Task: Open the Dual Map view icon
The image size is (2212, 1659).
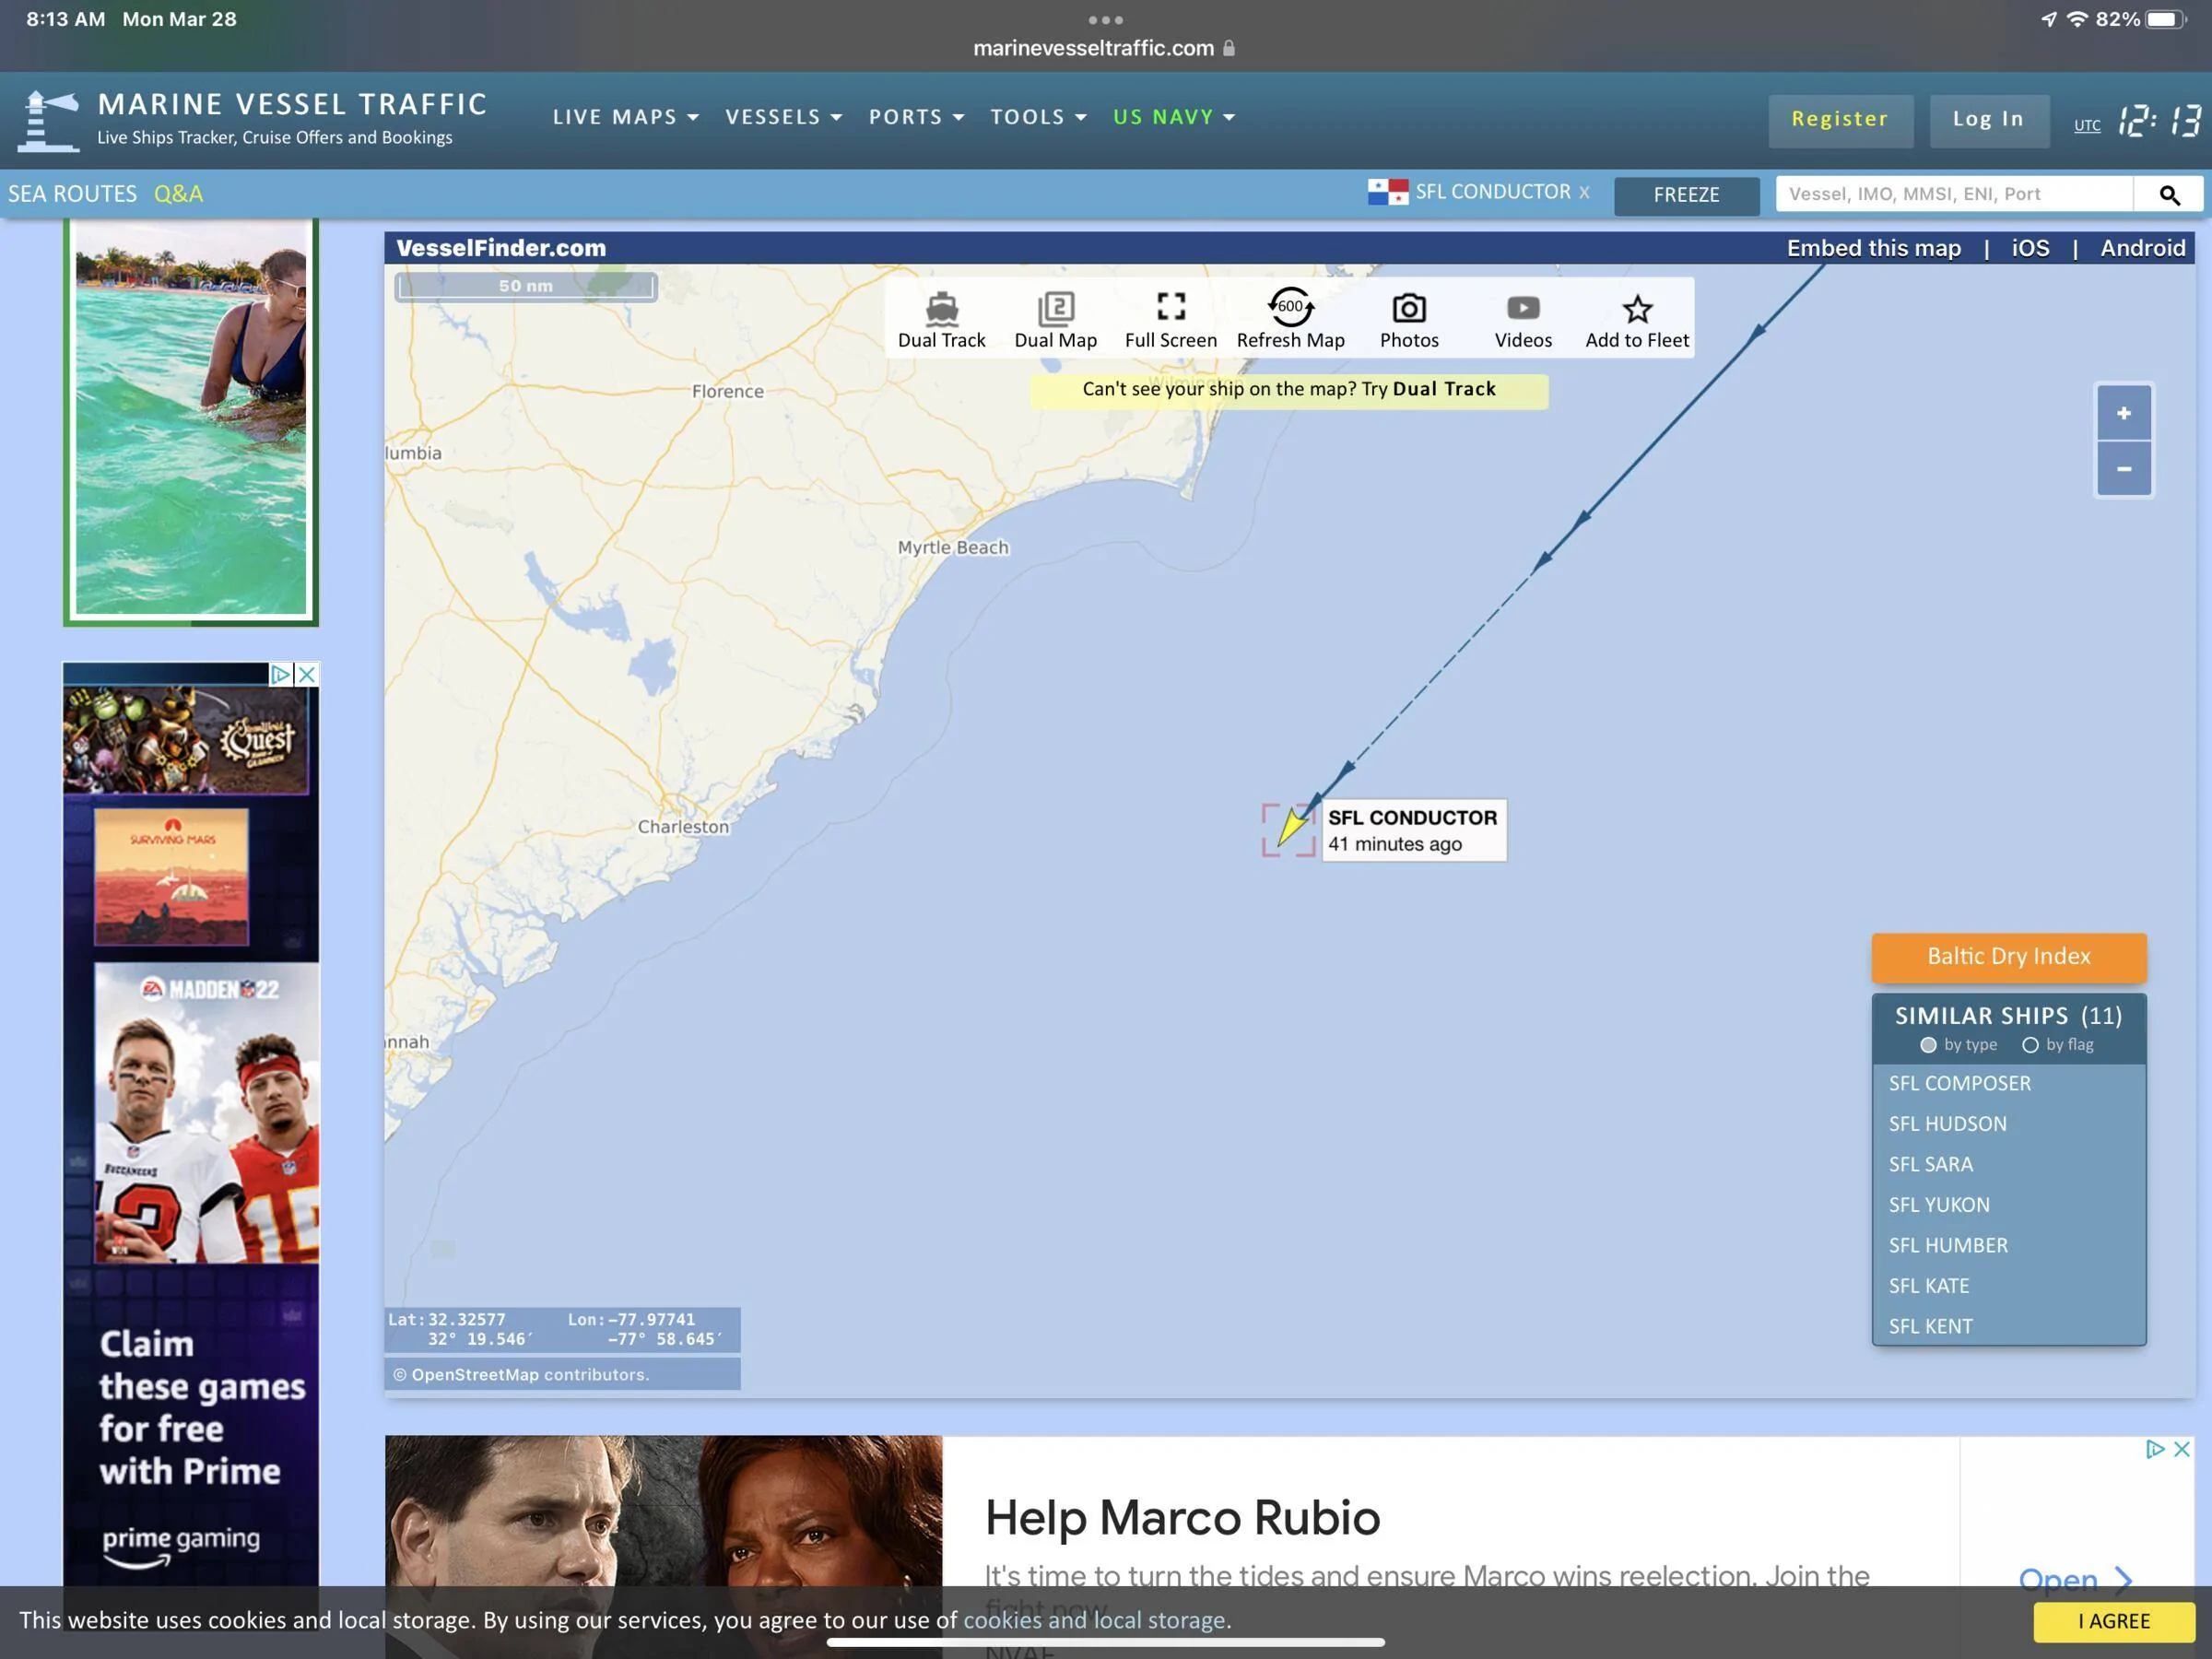Action: pos(1056,308)
